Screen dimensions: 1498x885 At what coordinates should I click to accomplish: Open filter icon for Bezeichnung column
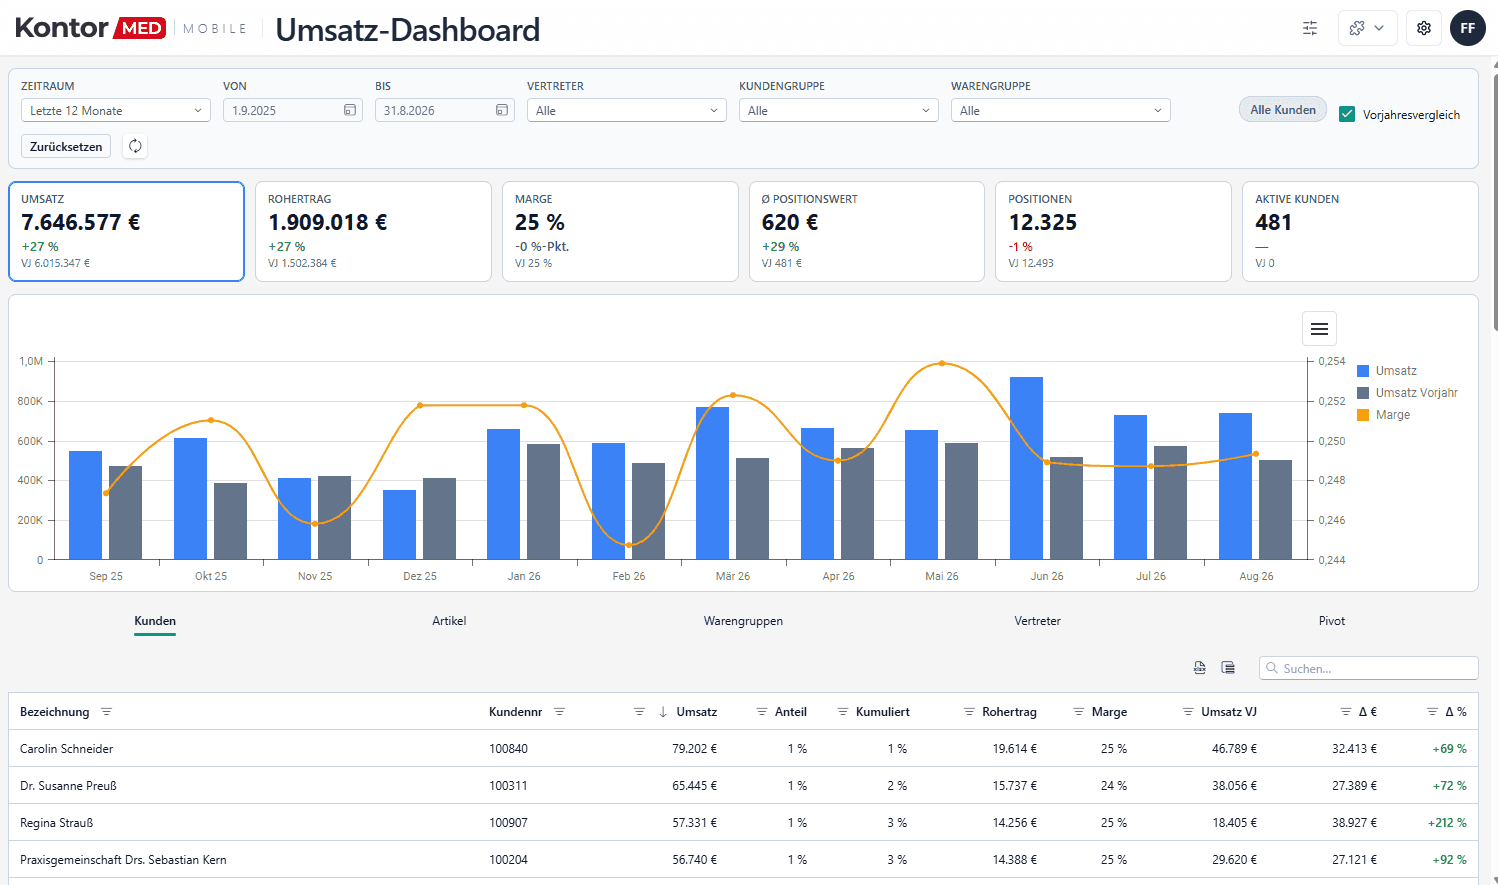click(106, 712)
